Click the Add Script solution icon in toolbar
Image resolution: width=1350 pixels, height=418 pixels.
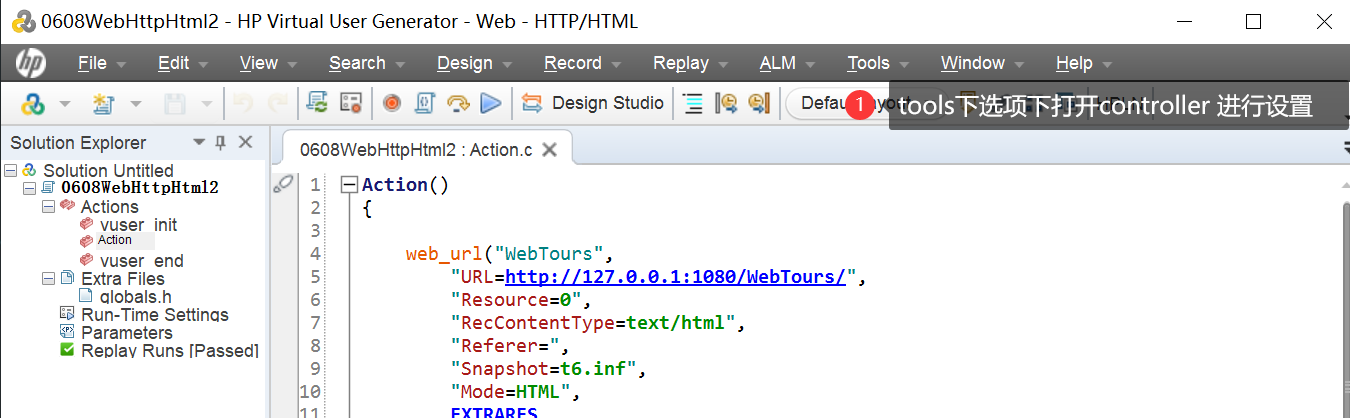[34, 103]
